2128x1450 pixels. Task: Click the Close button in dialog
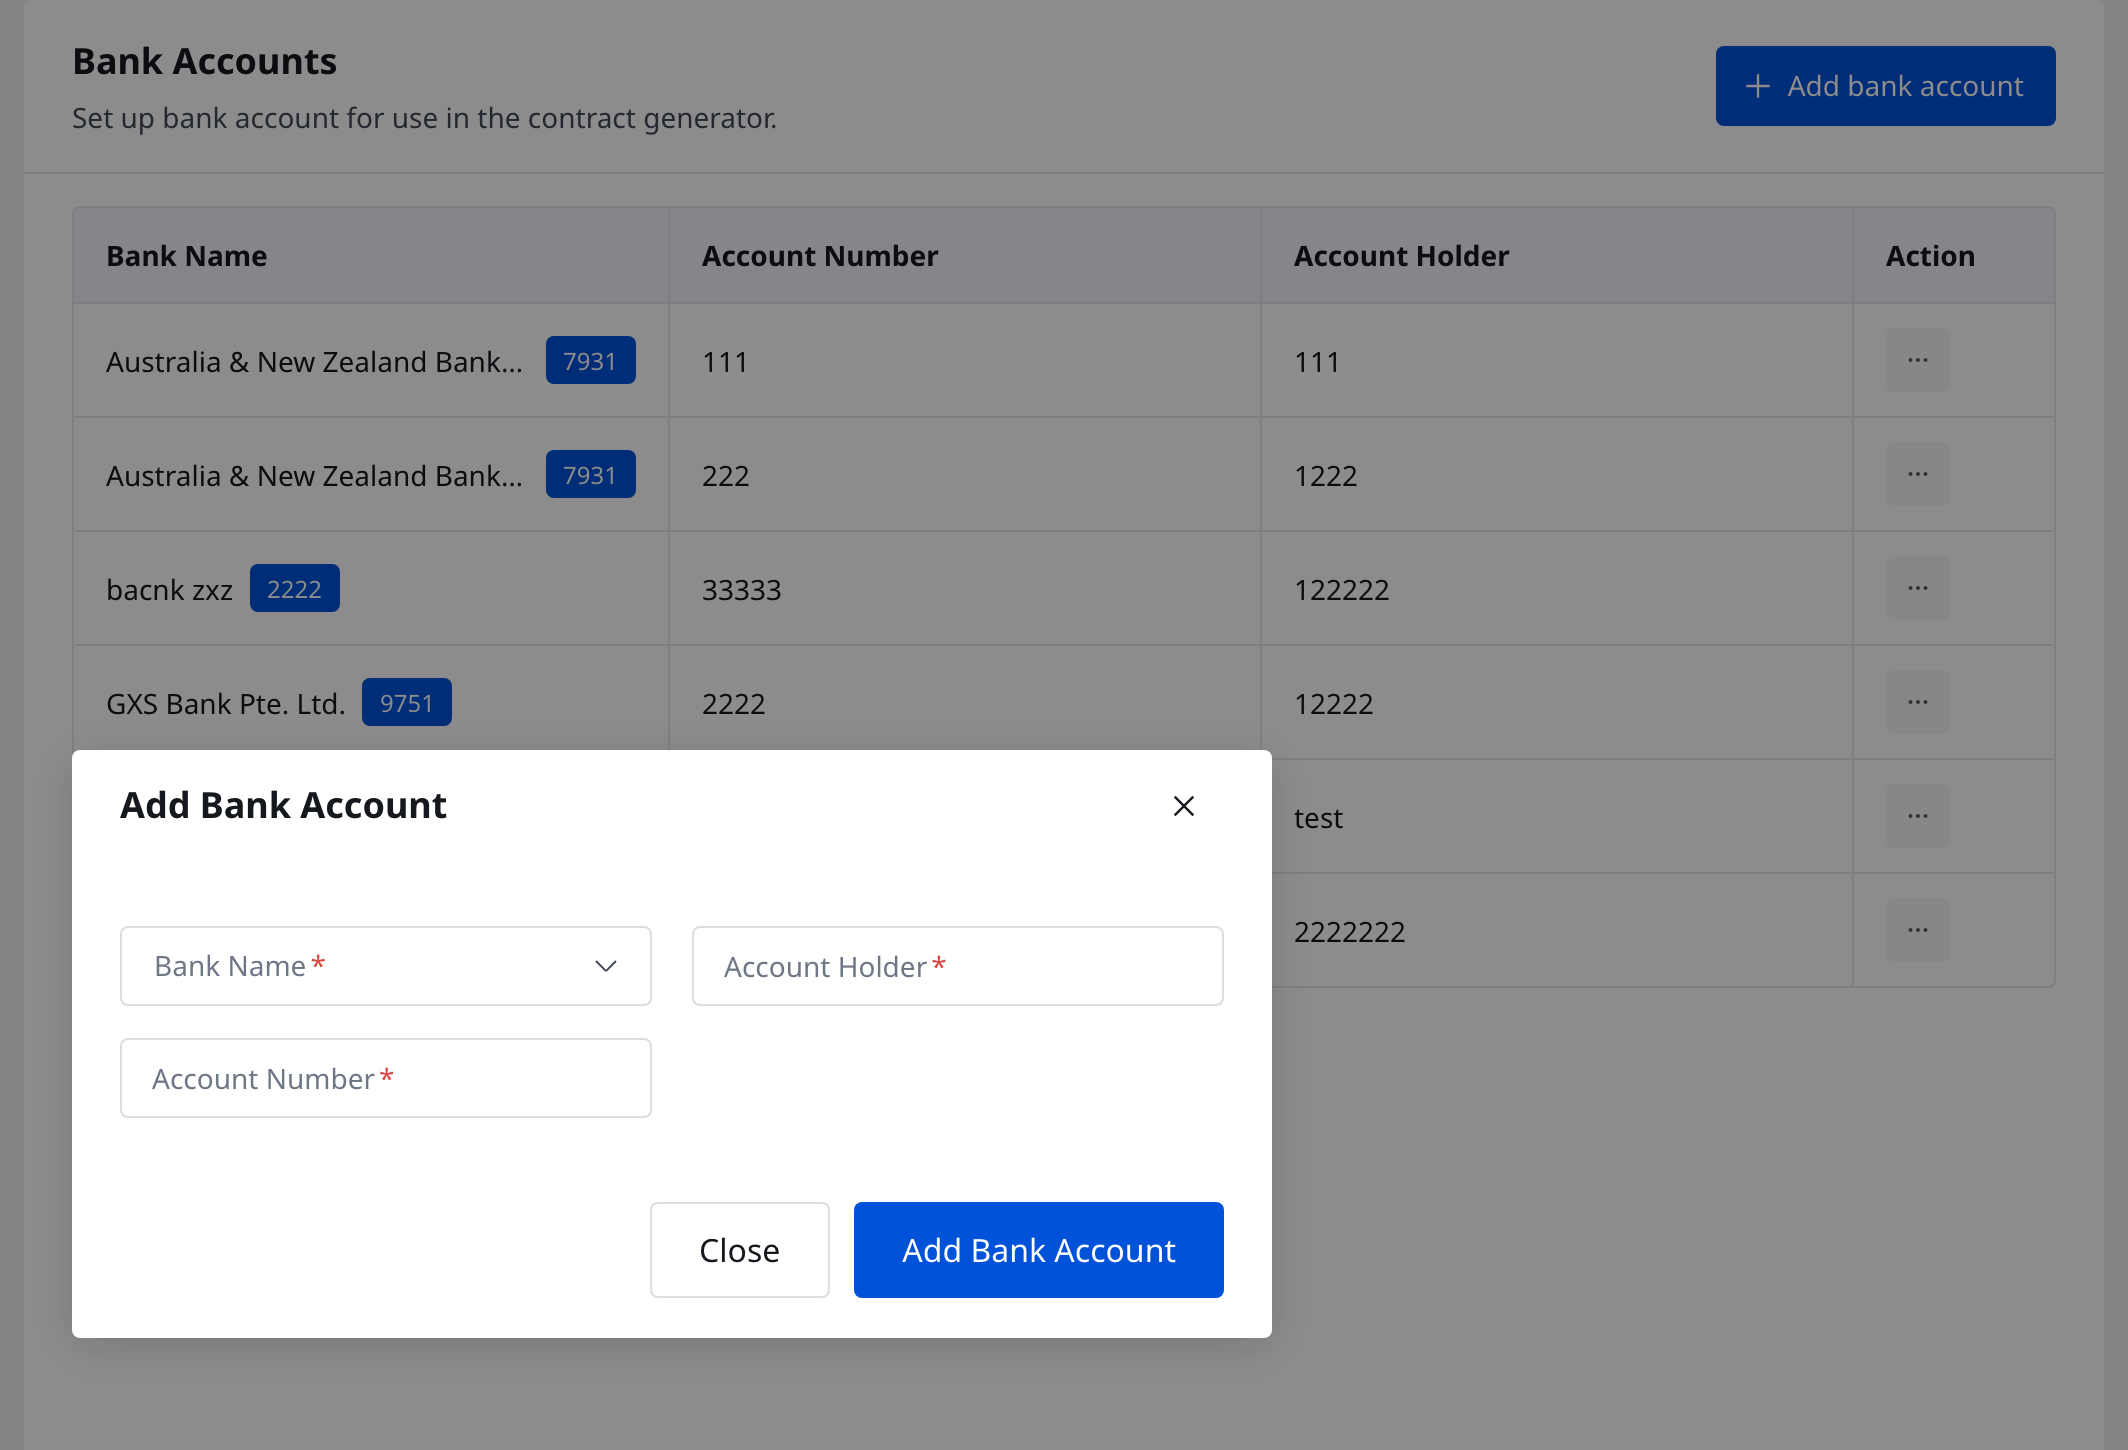pos(740,1250)
